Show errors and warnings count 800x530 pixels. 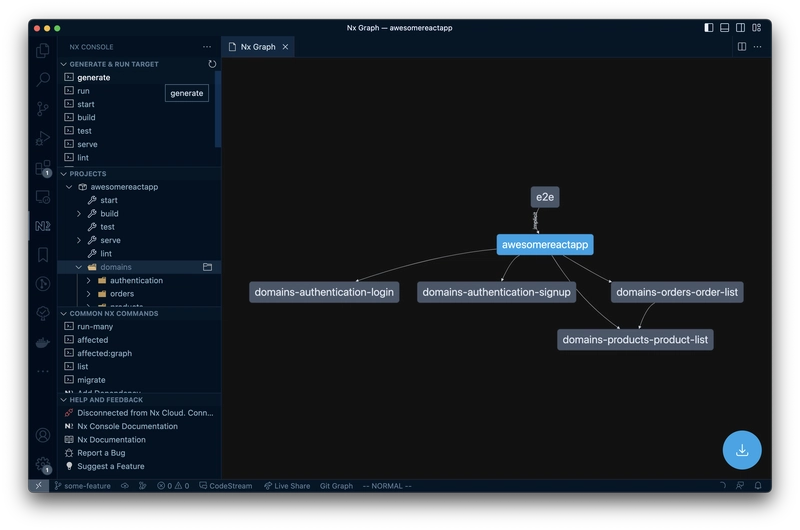click(173, 486)
